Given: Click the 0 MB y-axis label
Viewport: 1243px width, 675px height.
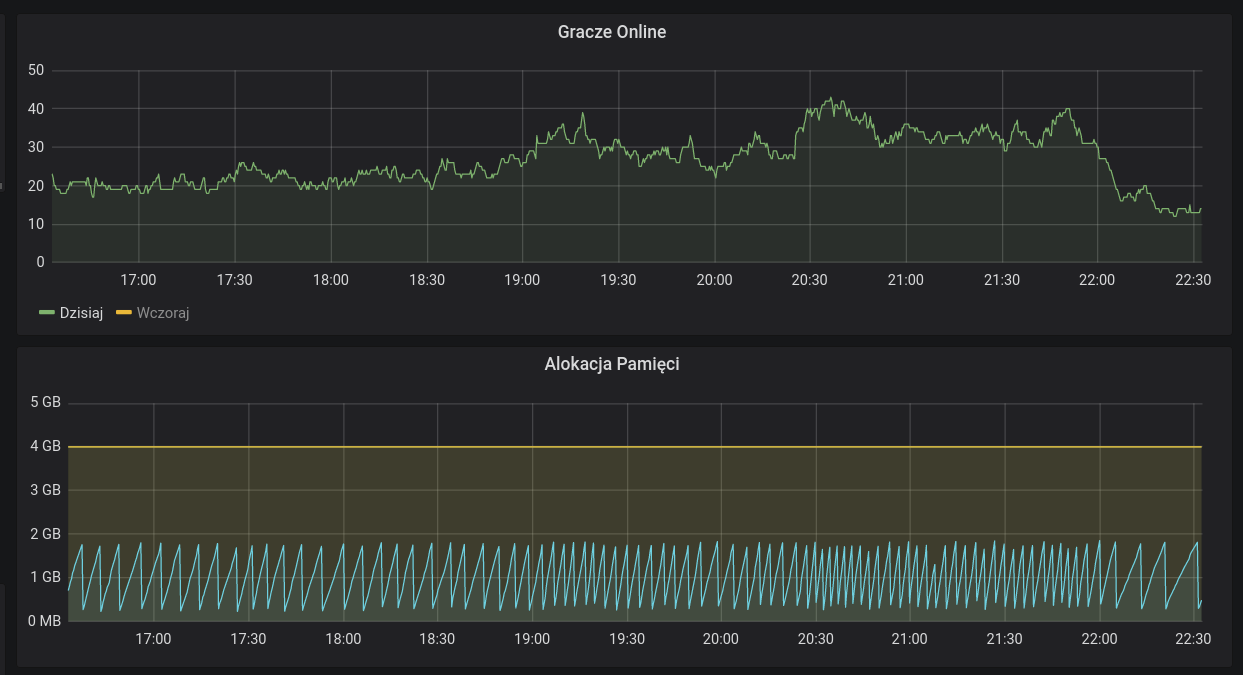Looking at the screenshot, I should click(44, 621).
